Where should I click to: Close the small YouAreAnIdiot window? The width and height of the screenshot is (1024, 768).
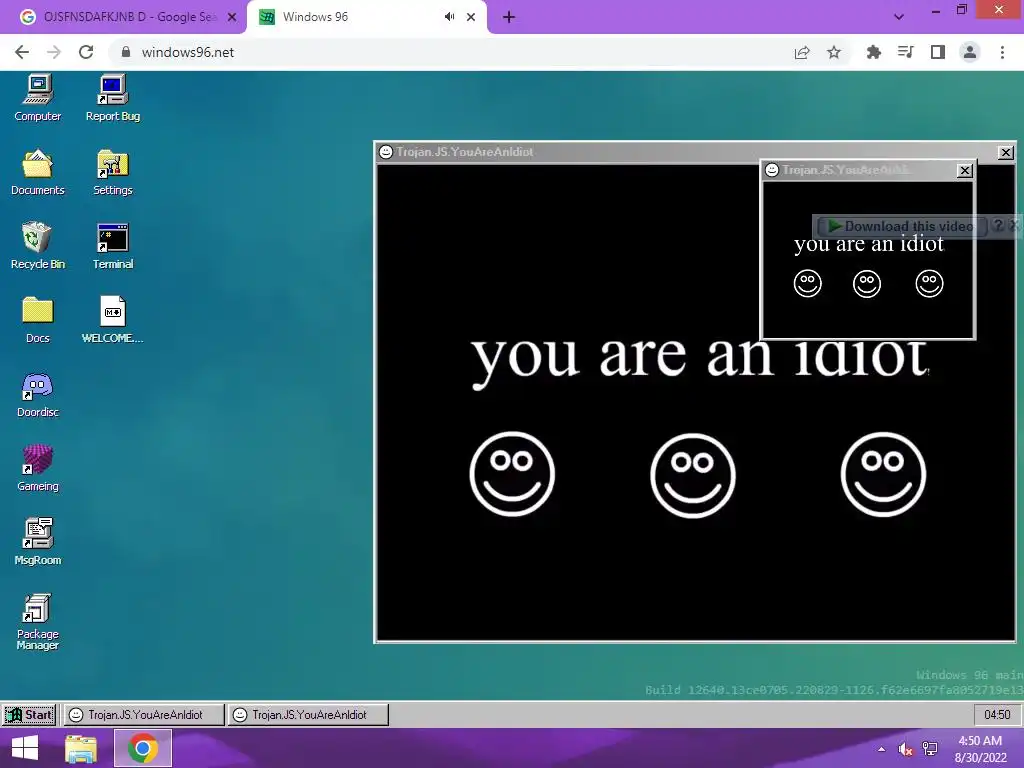click(x=965, y=170)
